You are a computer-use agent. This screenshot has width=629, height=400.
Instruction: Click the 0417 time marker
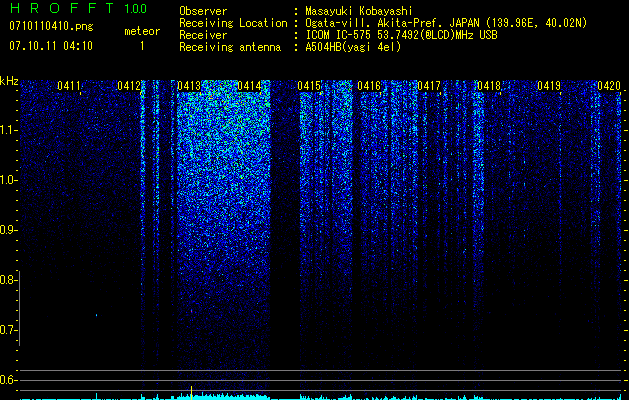coord(429,86)
